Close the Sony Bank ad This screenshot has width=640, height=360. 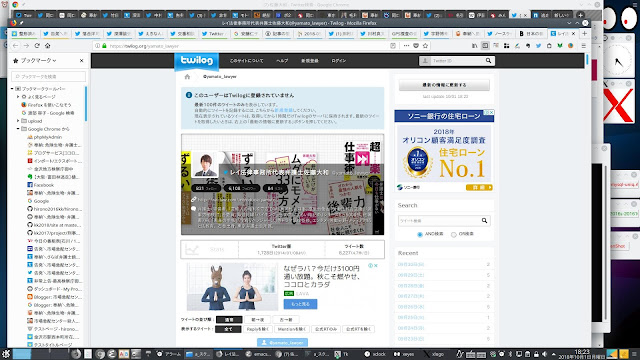pyautogui.click(x=491, y=112)
